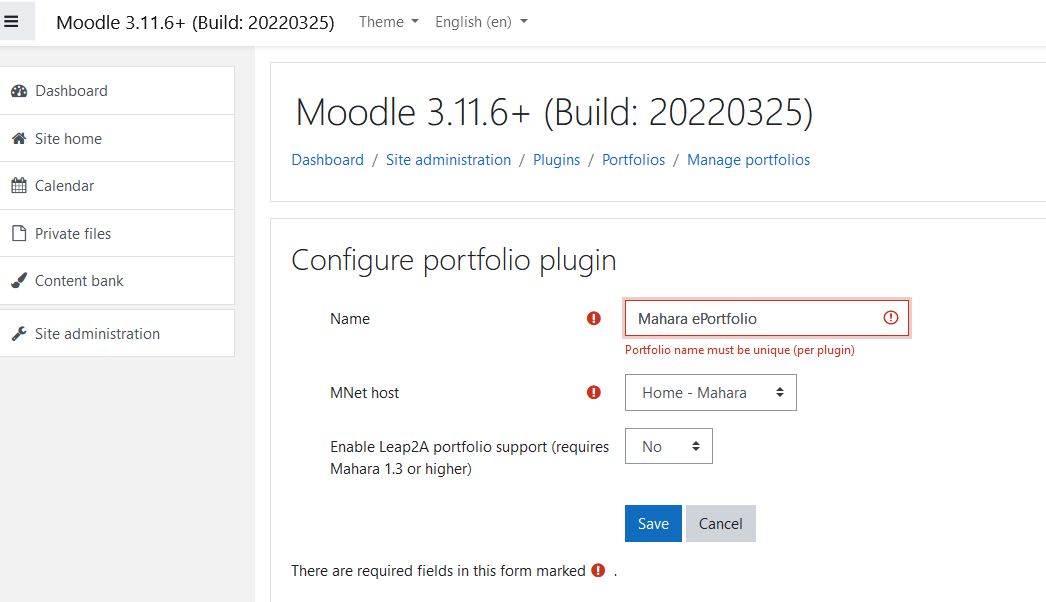Open Dashboard in the side navigation
Viewport: 1046px width, 602px height.
pyautogui.click(x=117, y=91)
